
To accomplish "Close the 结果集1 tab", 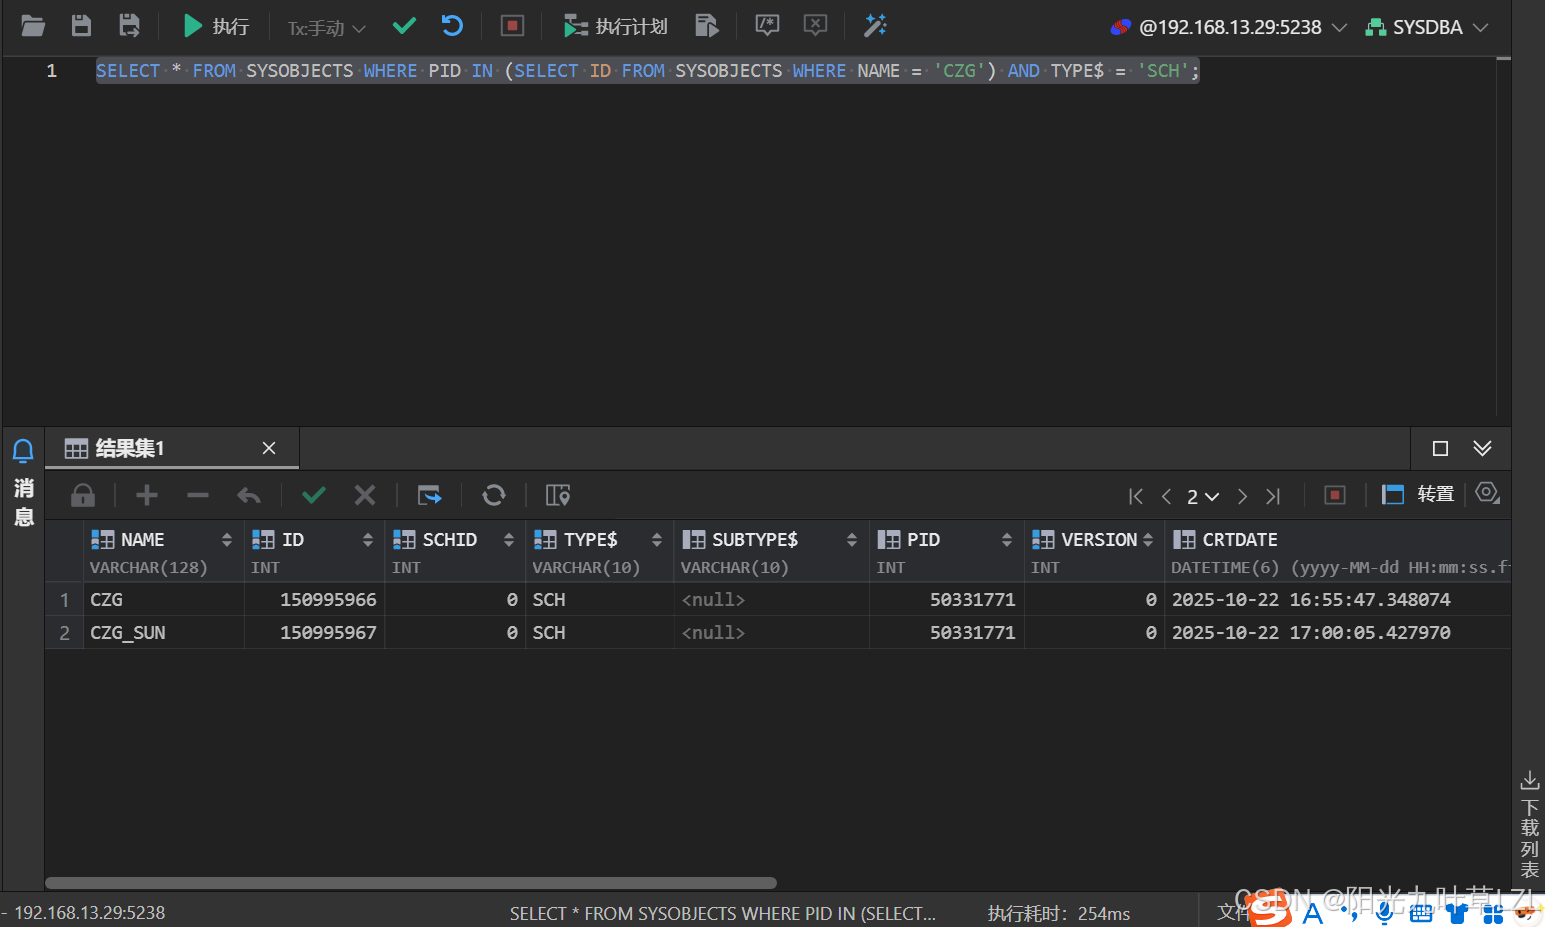I will (x=268, y=448).
